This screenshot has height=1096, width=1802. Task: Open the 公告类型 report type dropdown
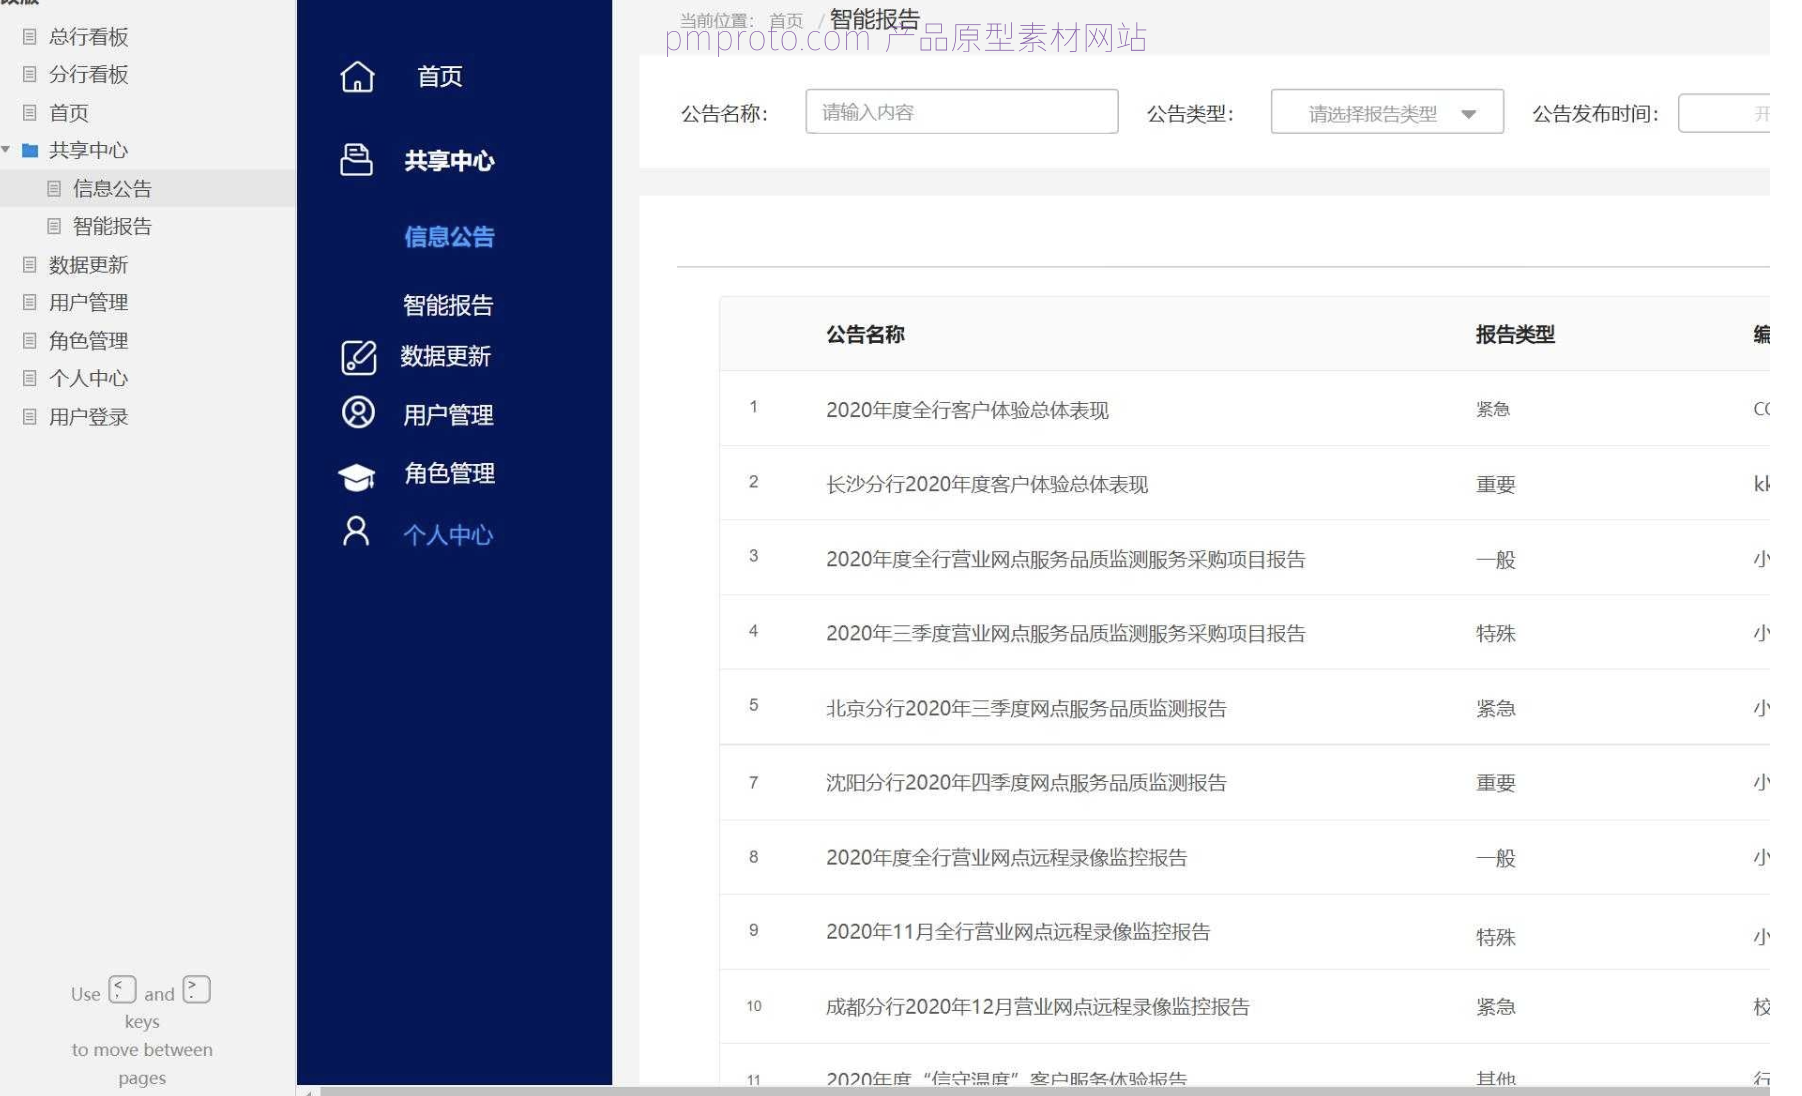pos(1387,112)
